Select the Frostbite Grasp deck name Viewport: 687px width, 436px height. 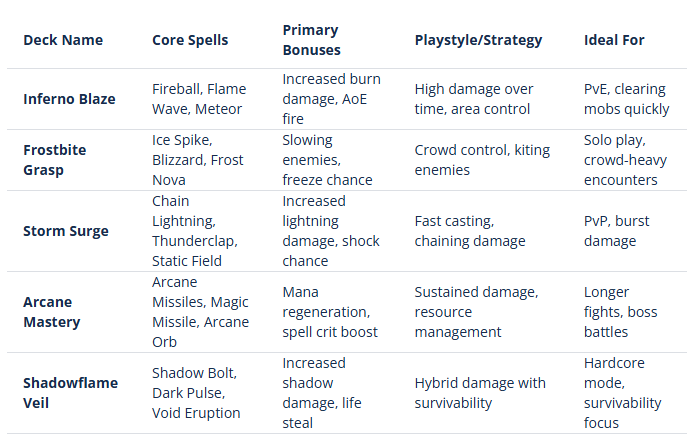[x=55, y=160]
